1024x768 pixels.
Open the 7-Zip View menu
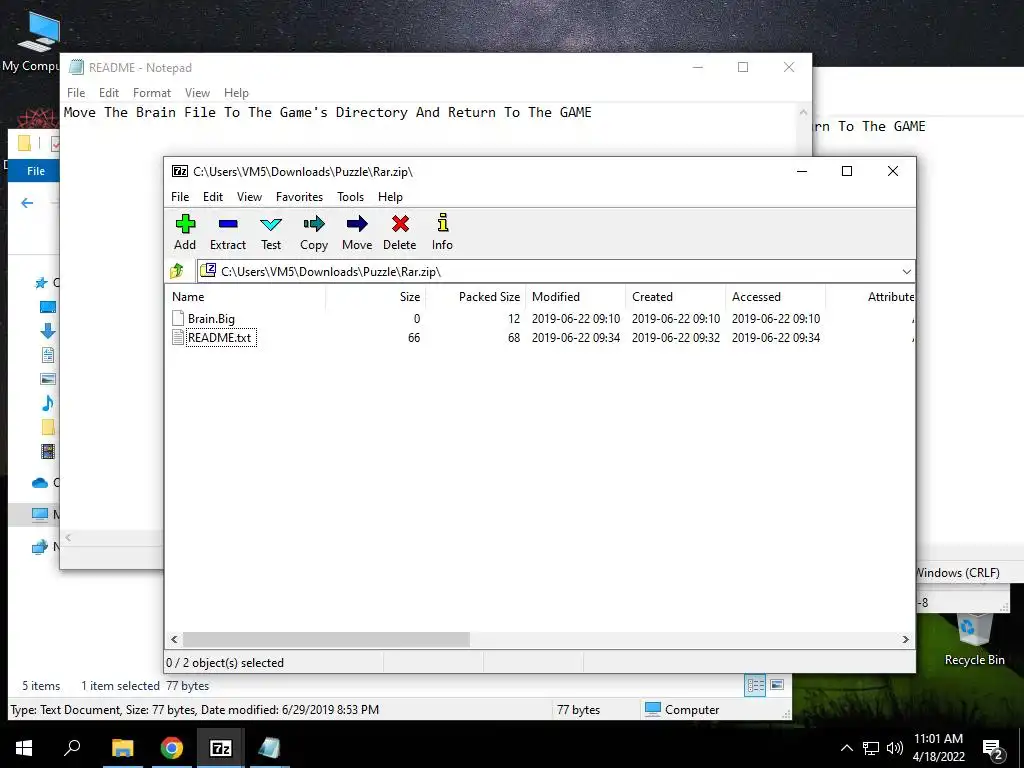point(249,197)
